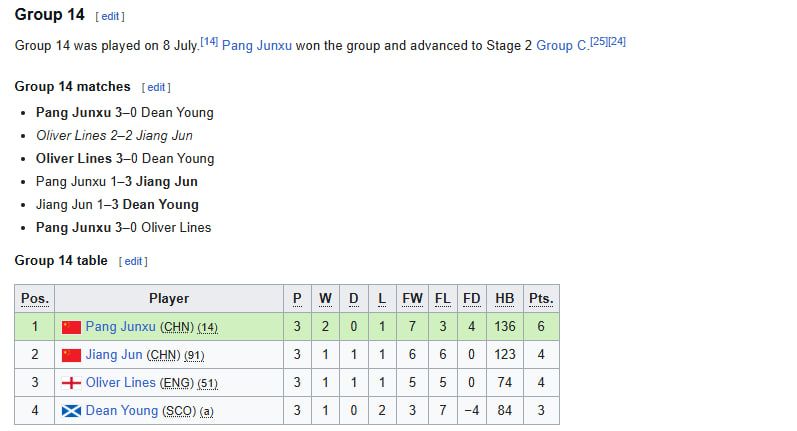Open the Dean Young player link

point(122,410)
